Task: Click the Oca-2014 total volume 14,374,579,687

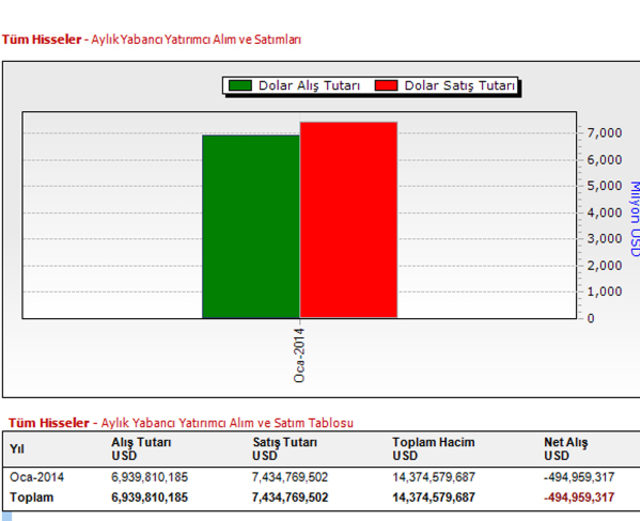Action: coord(434,477)
